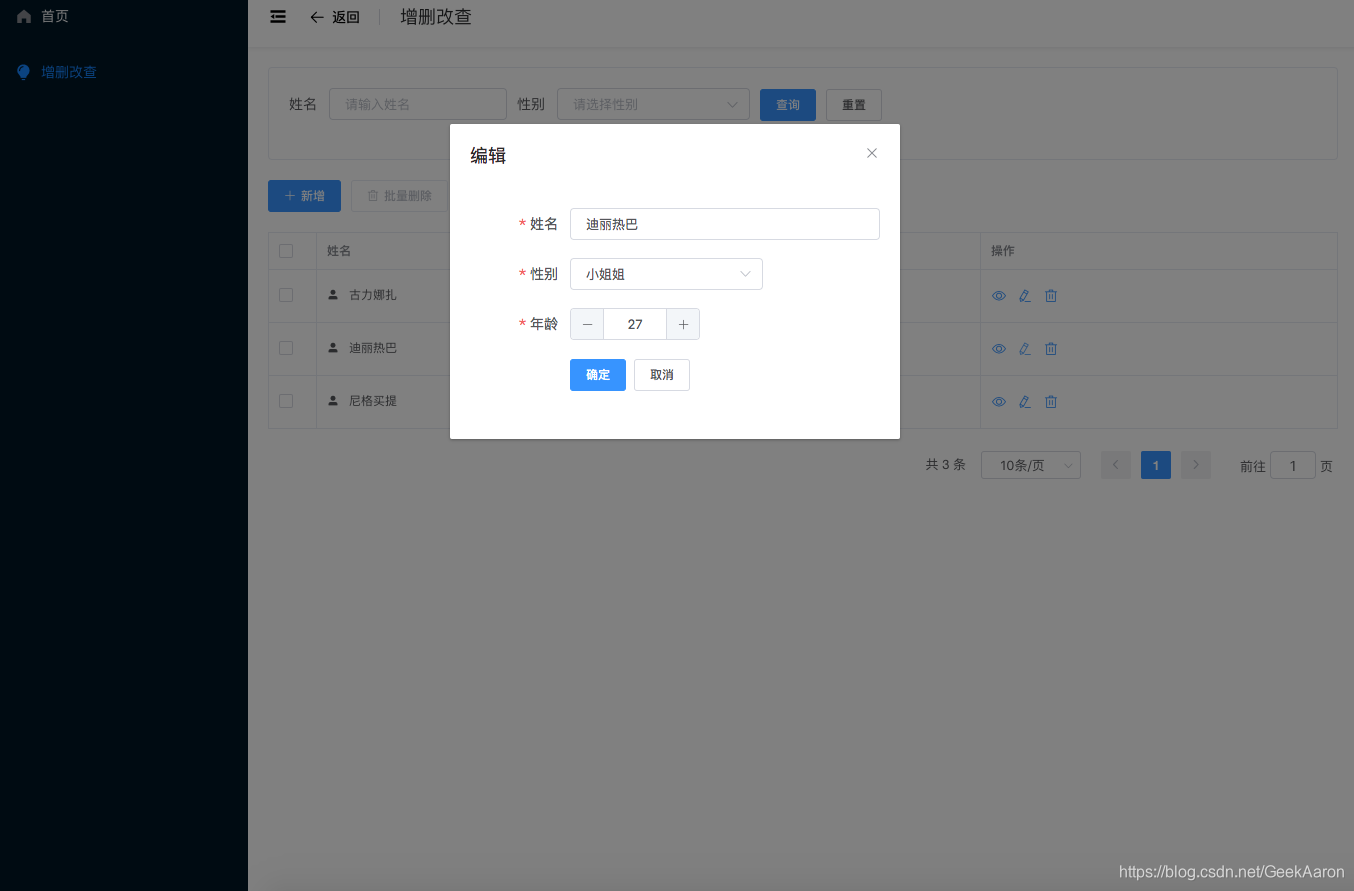Click the next page arrow
This screenshot has height=891, width=1354.
pos(1196,465)
